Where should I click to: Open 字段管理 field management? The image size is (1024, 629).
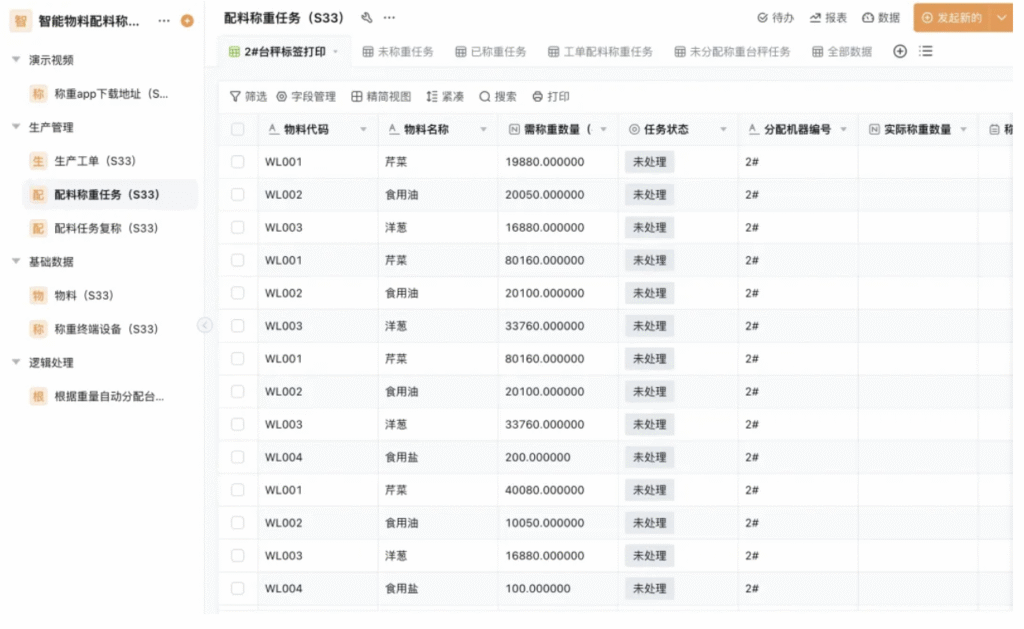pos(306,97)
